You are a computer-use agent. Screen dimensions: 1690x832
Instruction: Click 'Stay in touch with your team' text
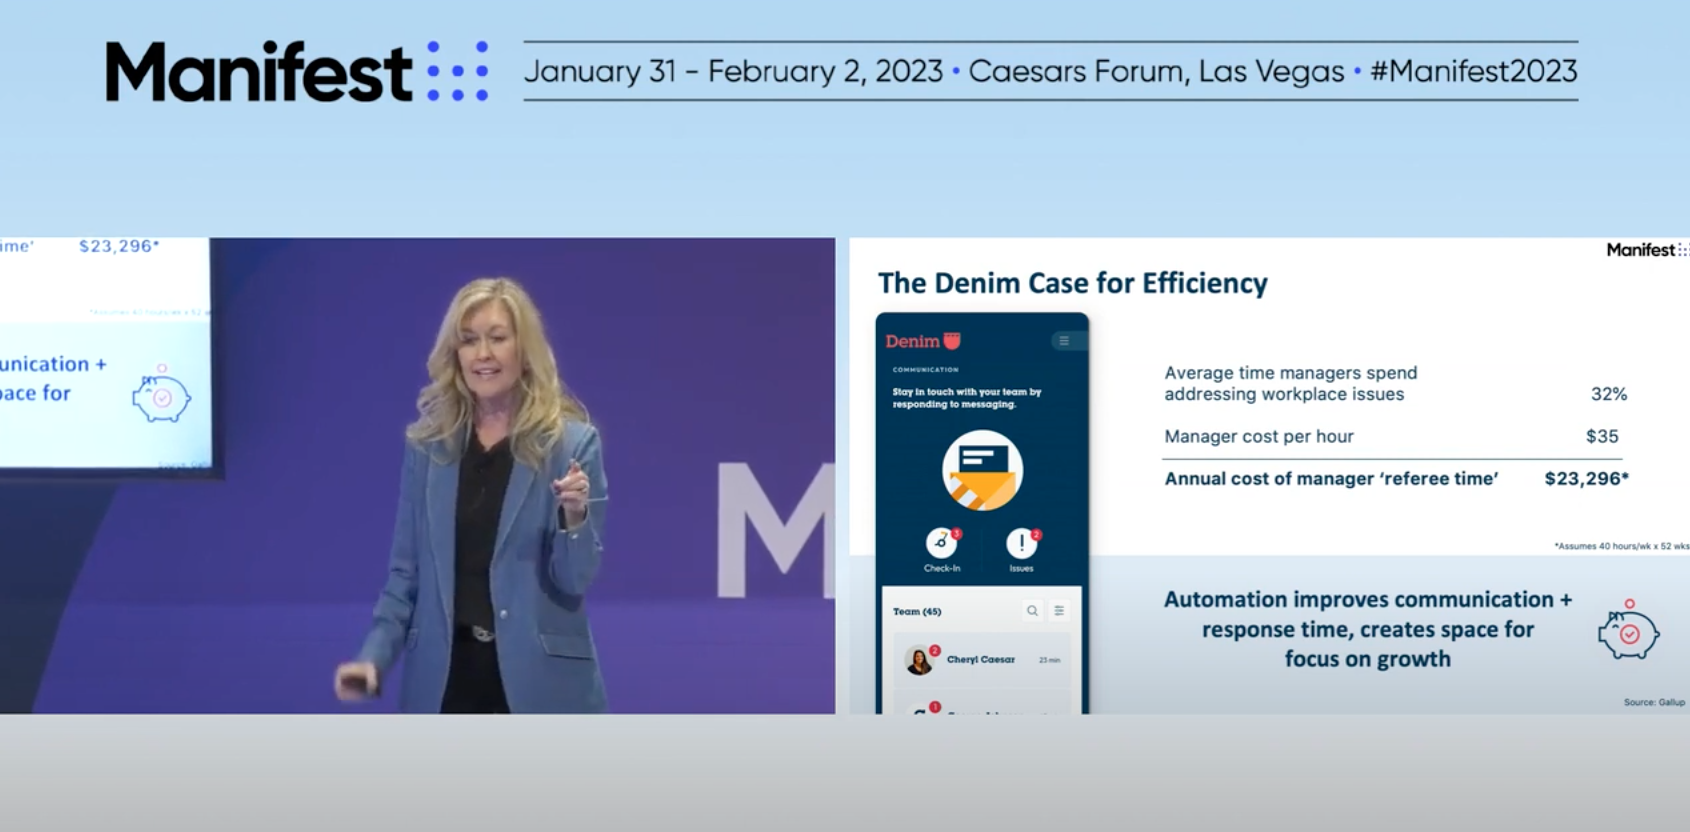(x=966, y=398)
